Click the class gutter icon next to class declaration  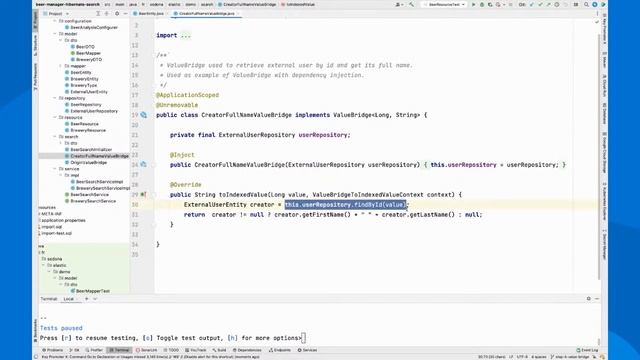pyautogui.click(x=144, y=115)
